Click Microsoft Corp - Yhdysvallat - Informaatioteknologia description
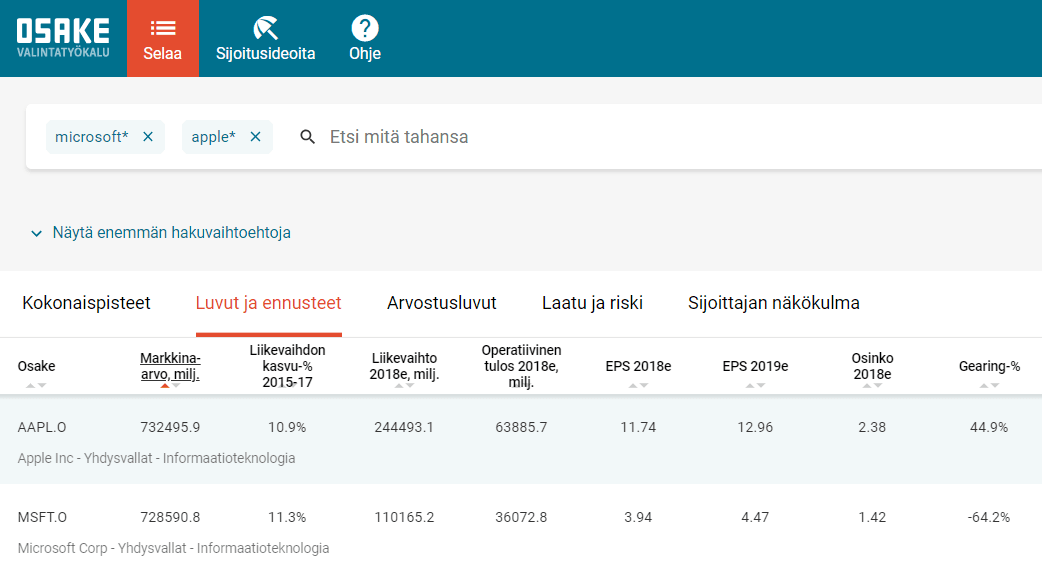The width and height of the screenshot is (1042, 565). coord(173,548)
